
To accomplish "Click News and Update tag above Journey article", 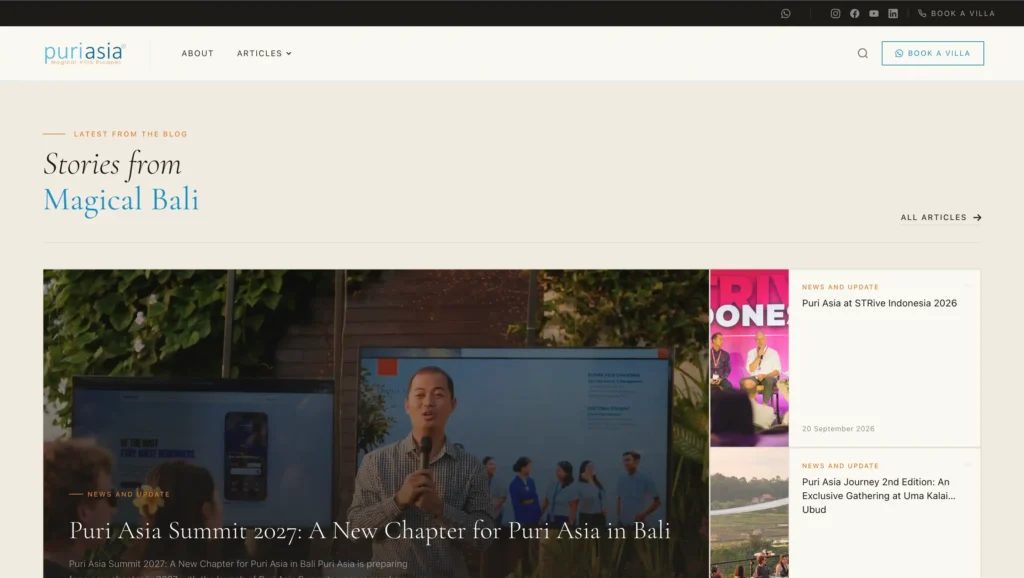I will point(840,466).
